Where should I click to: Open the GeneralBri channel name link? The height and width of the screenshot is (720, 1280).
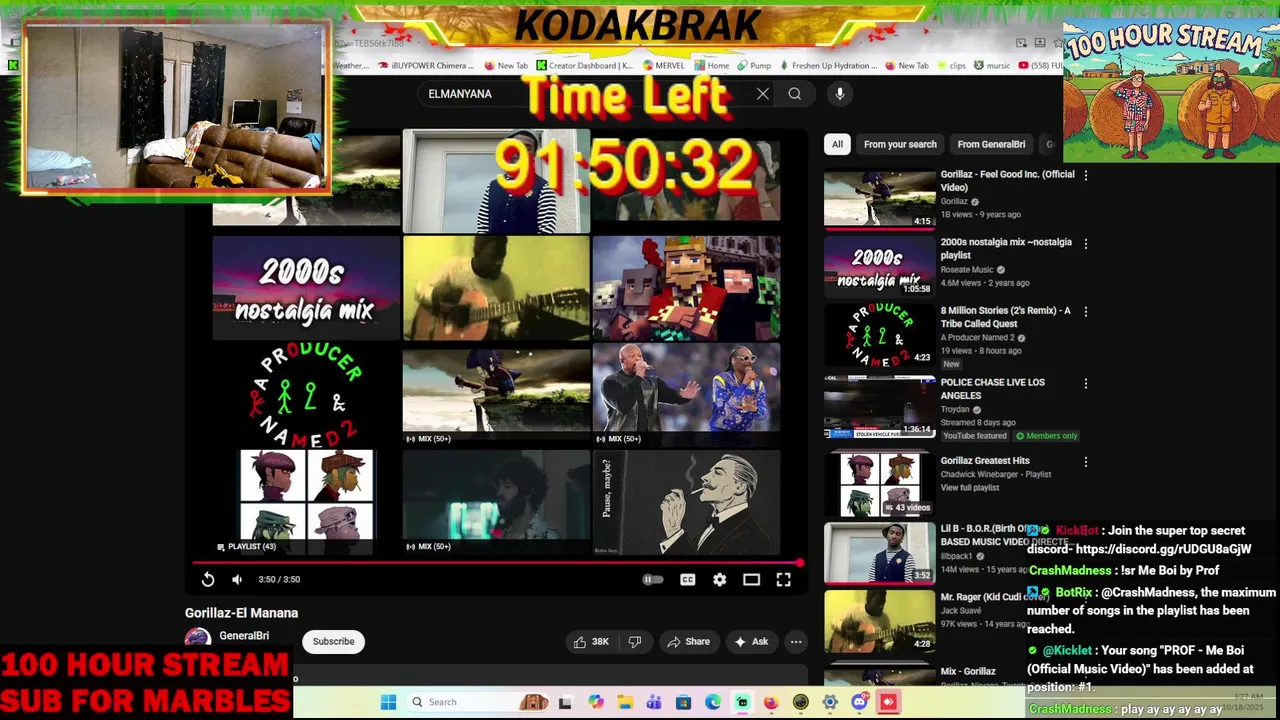coord(244,636)
